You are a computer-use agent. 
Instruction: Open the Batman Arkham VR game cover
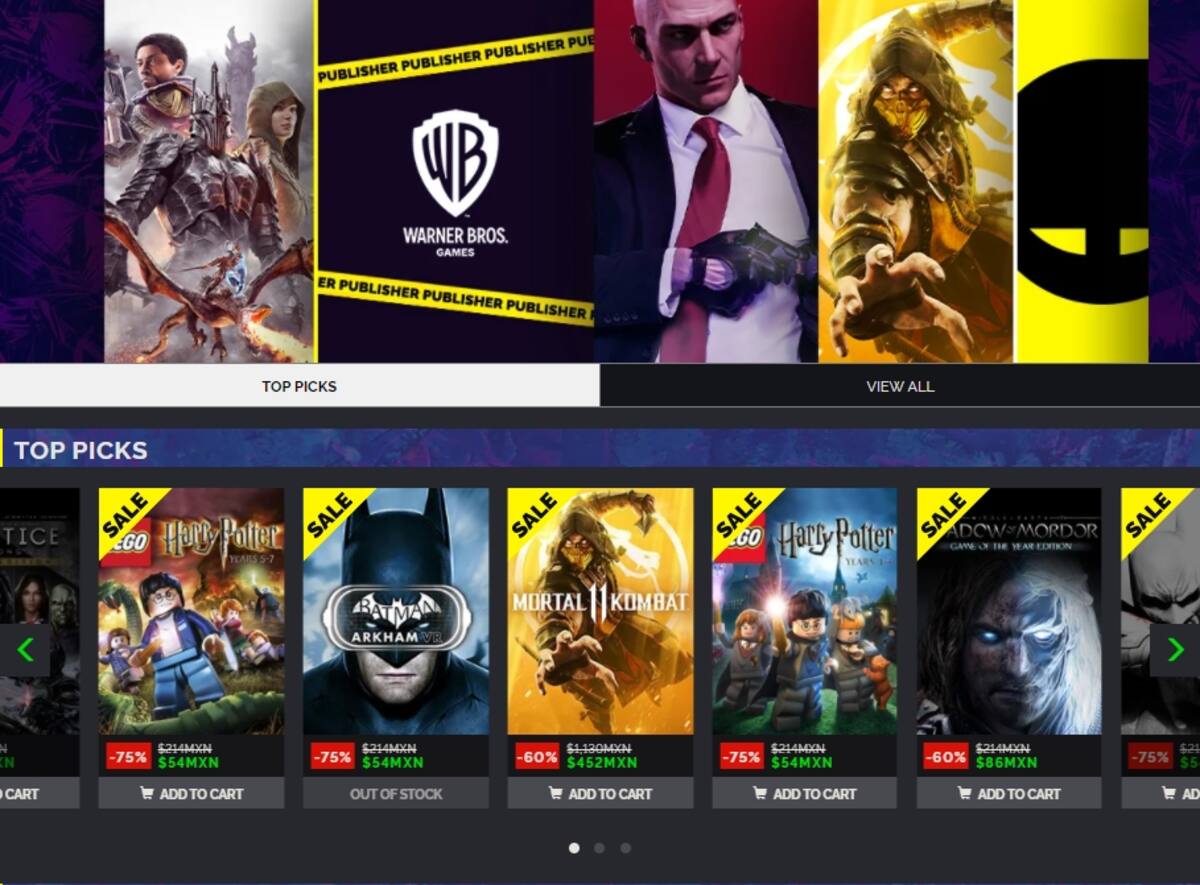[396, 611]
